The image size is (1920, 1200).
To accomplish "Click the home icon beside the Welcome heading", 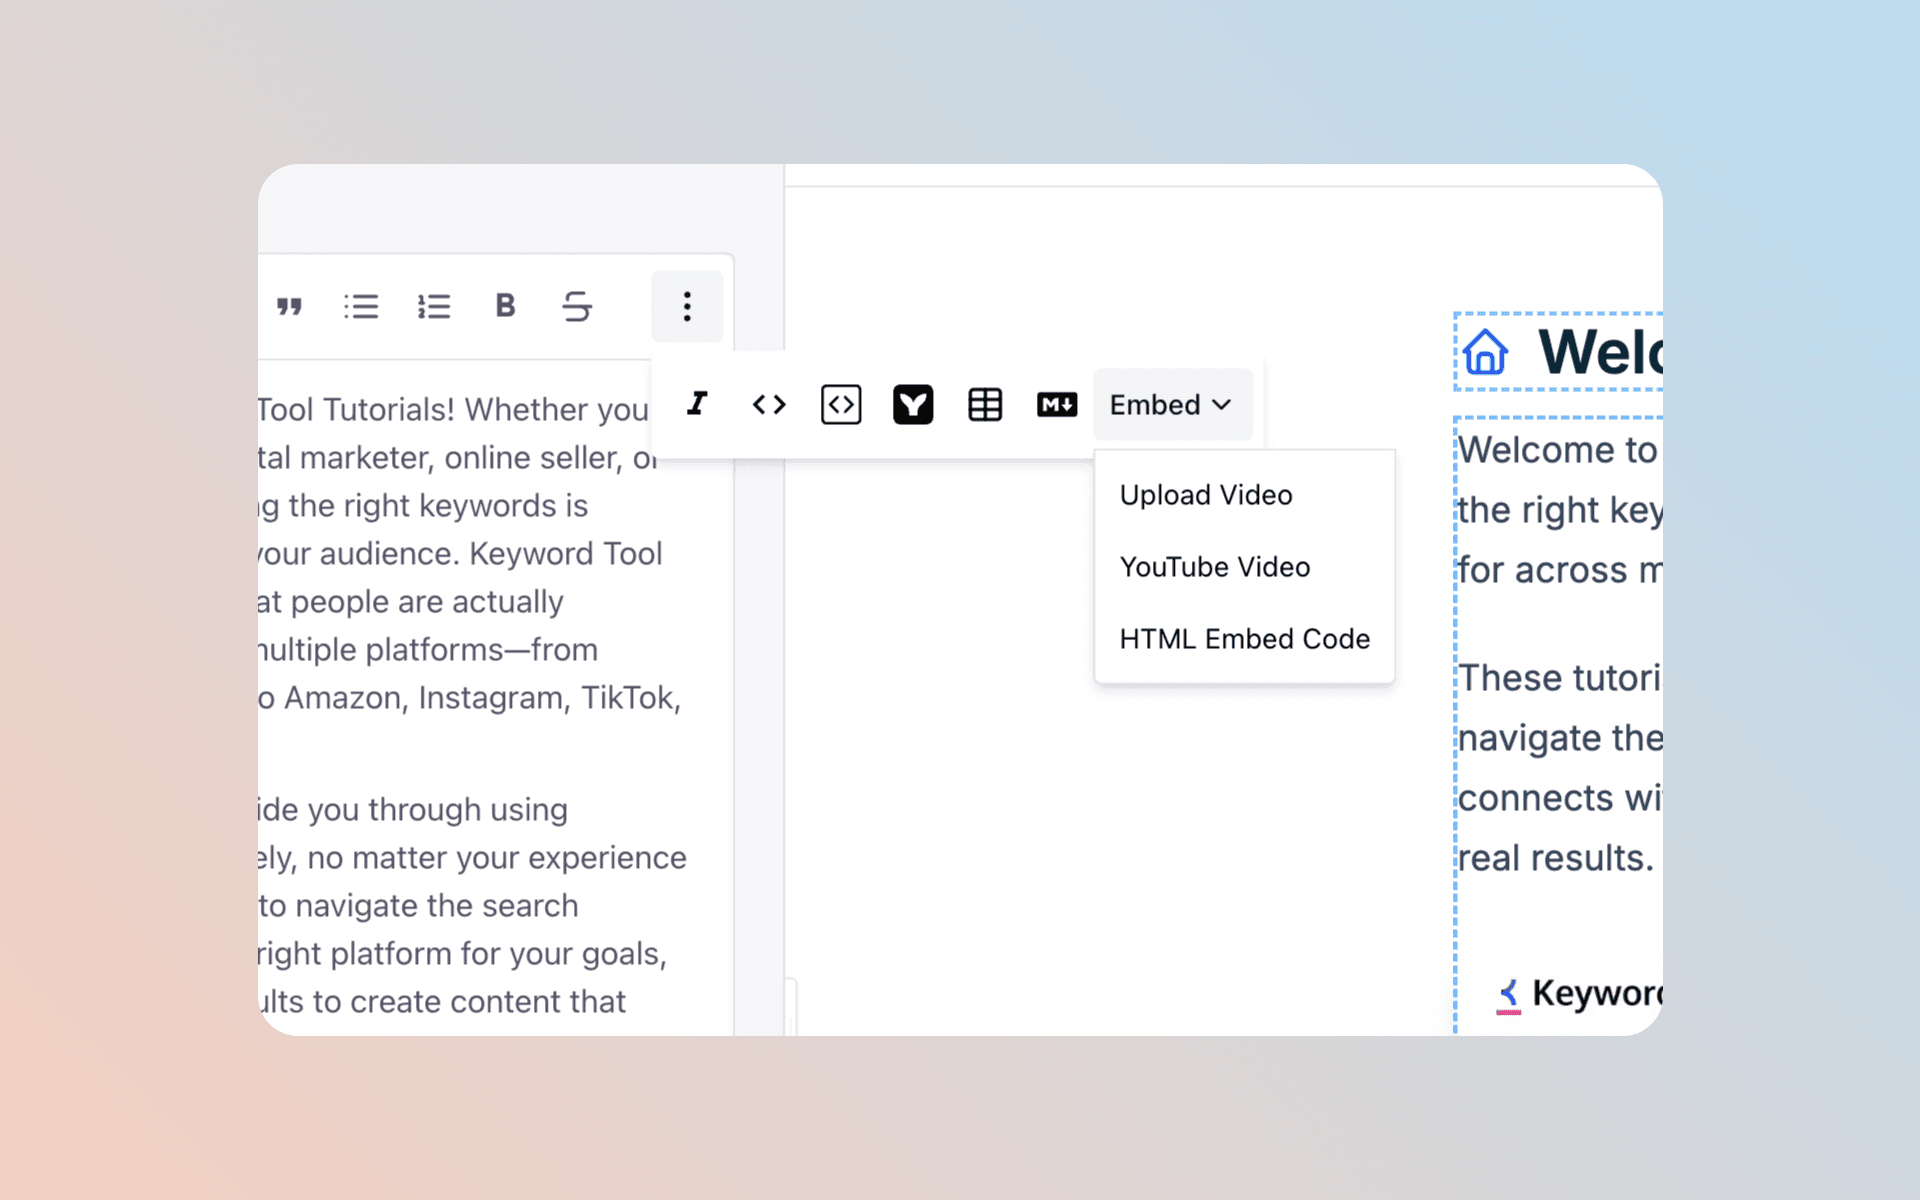I will 1484,351.
